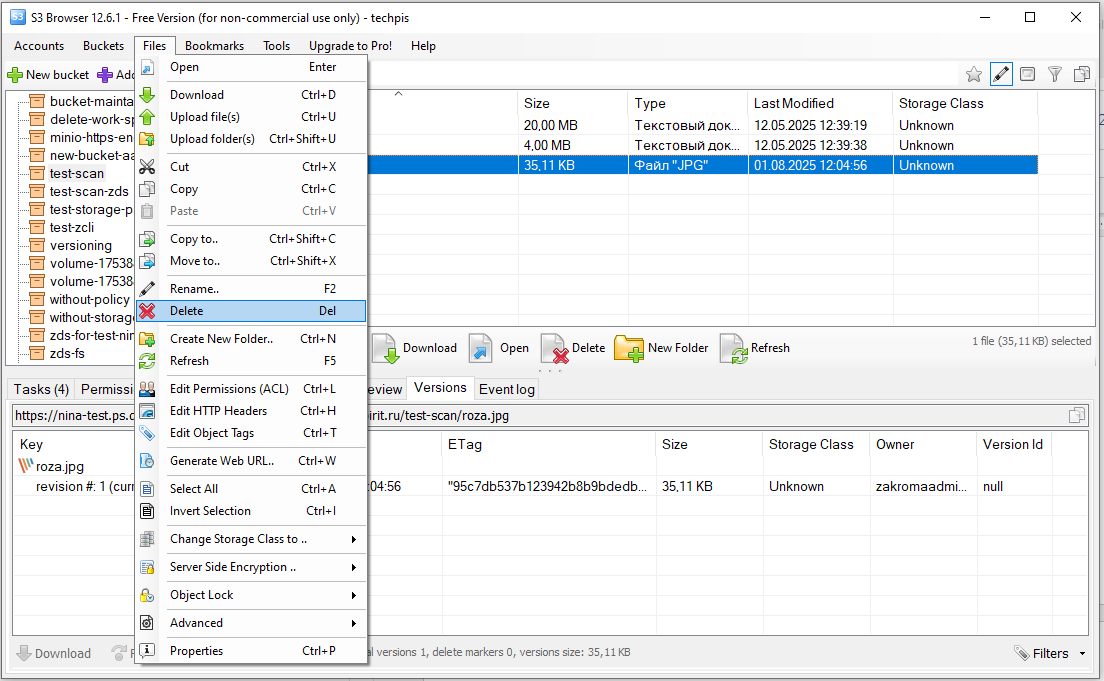
Task: Select the roza.jpg key in Versions list
Action: coord(60,466)
